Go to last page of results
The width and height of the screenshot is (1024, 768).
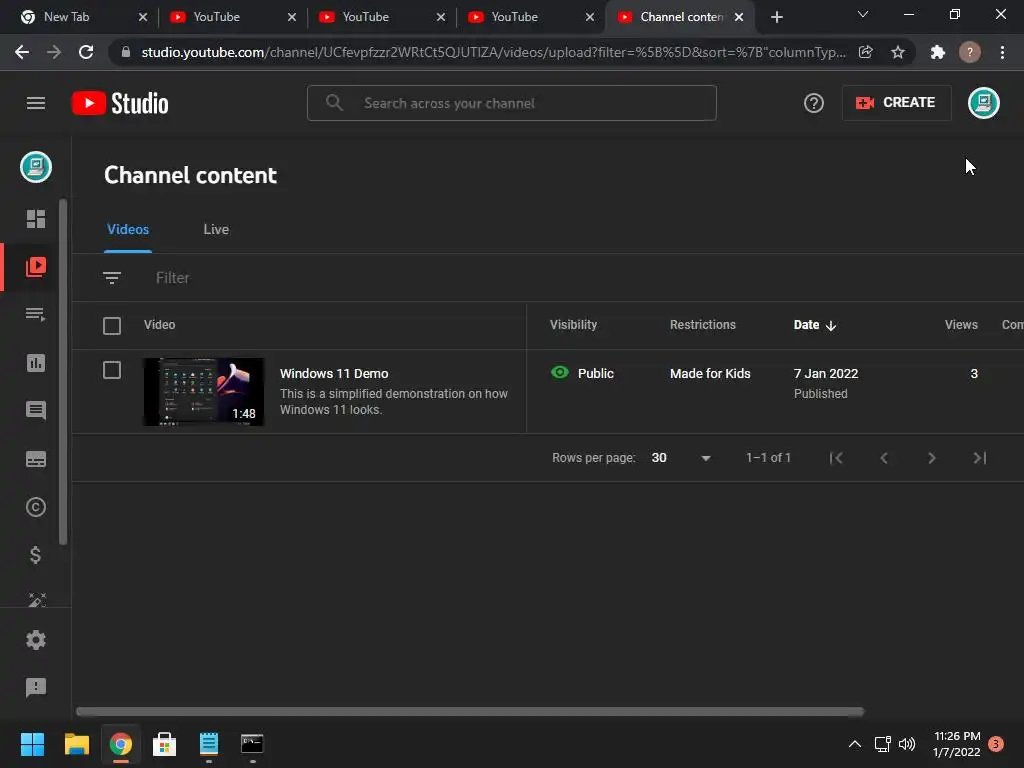pos(980,458)
